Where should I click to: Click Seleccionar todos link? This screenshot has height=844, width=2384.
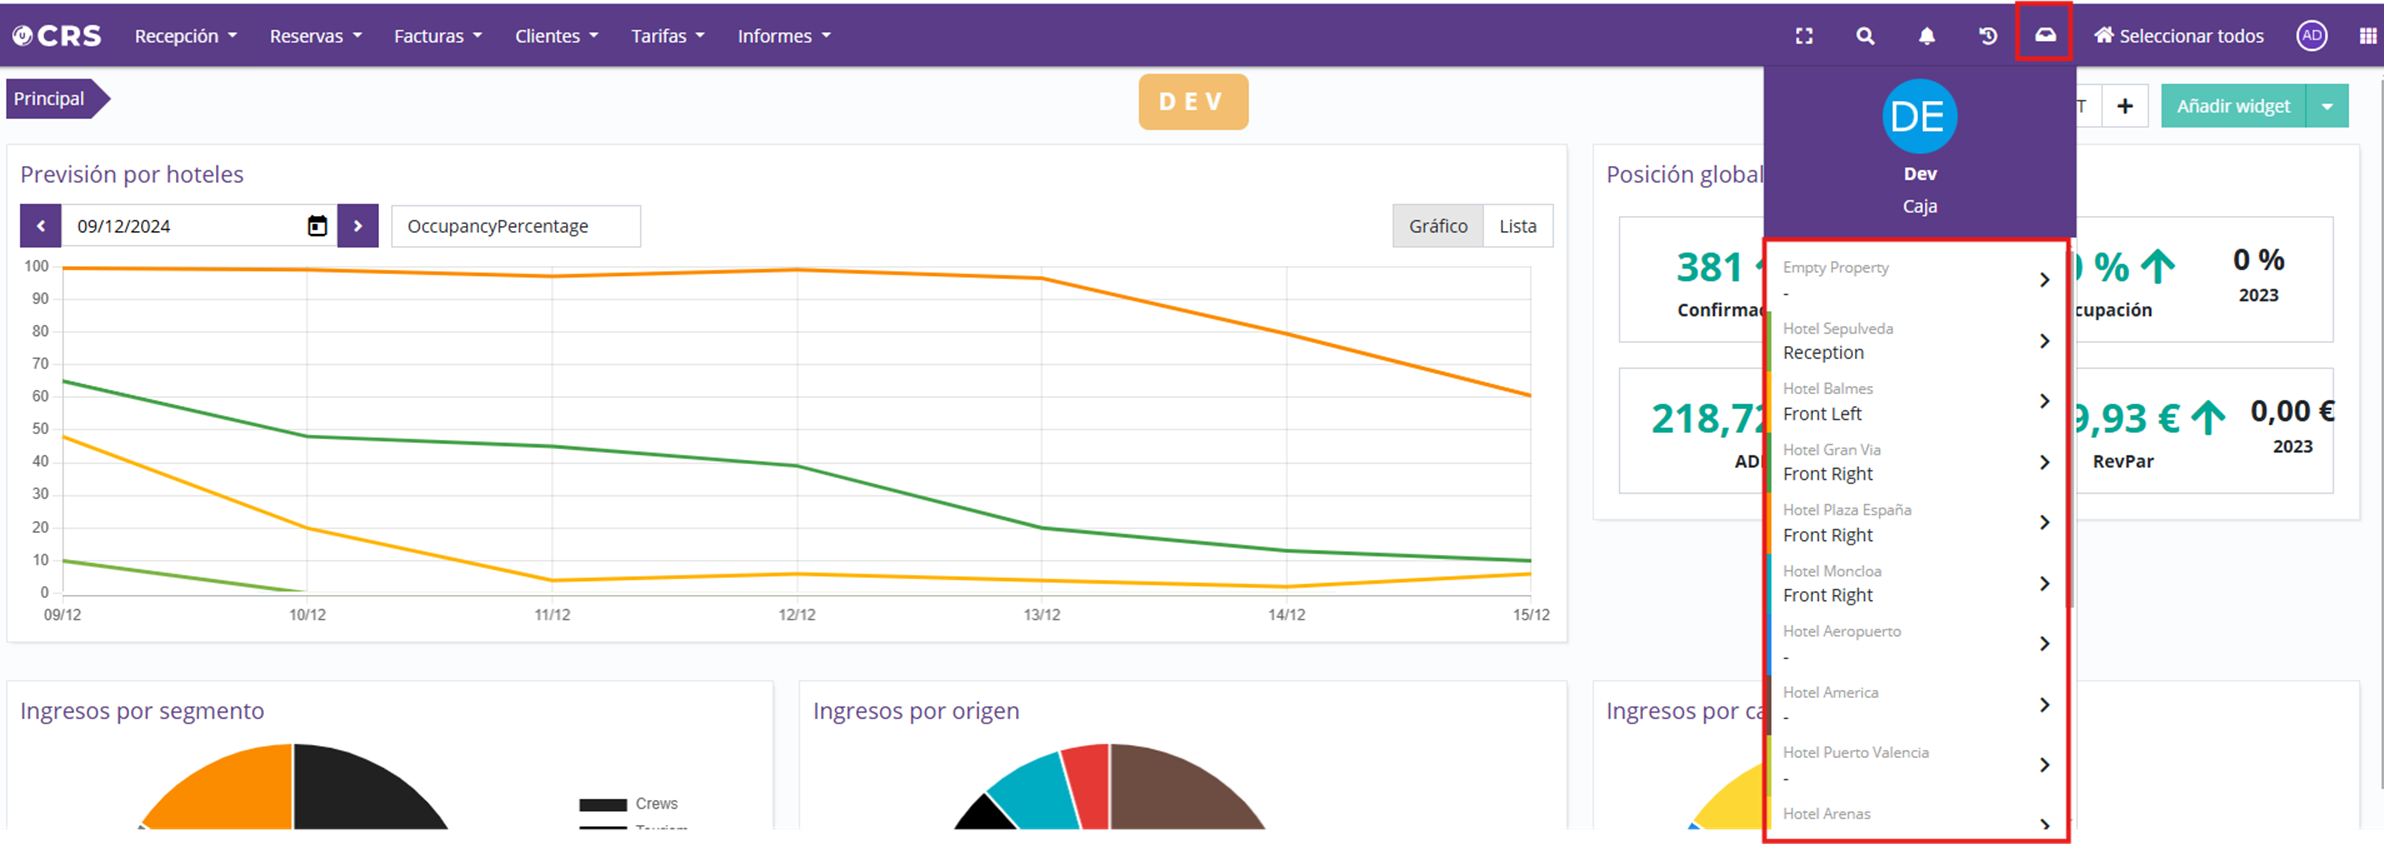pyautogui.click(x=2179, y=36)
